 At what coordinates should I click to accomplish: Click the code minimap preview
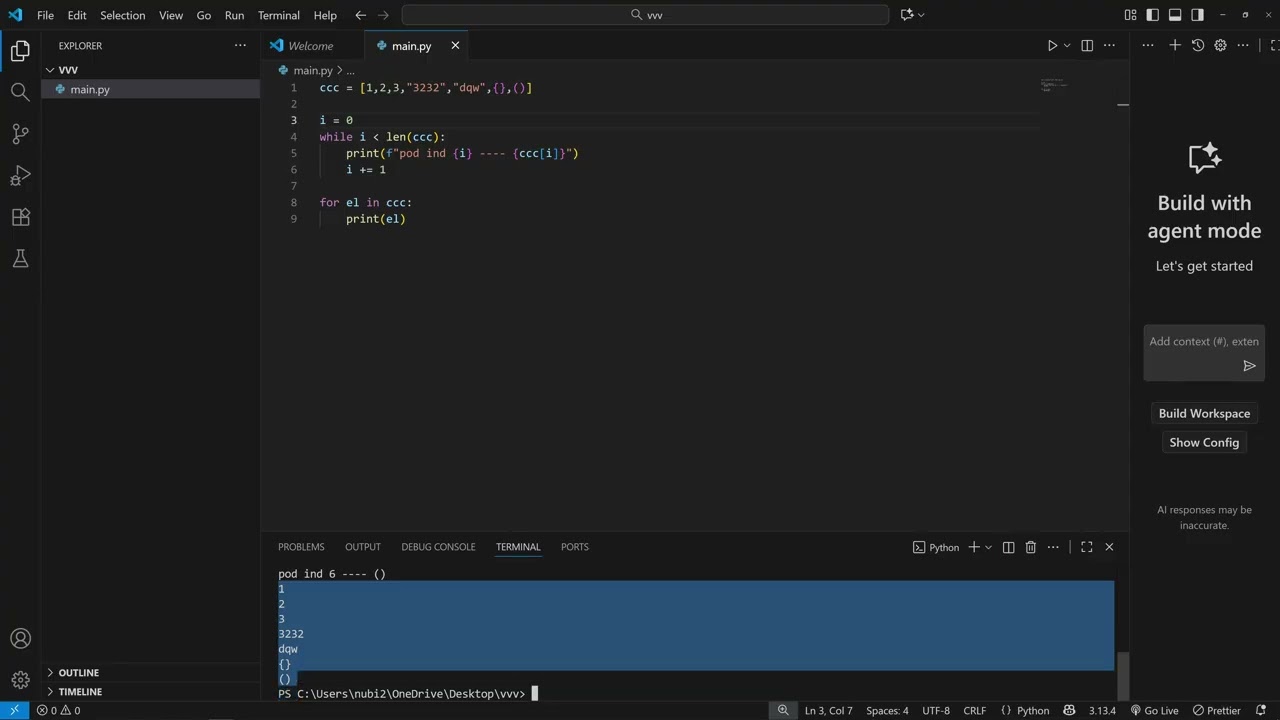(x=1055, y=85)
